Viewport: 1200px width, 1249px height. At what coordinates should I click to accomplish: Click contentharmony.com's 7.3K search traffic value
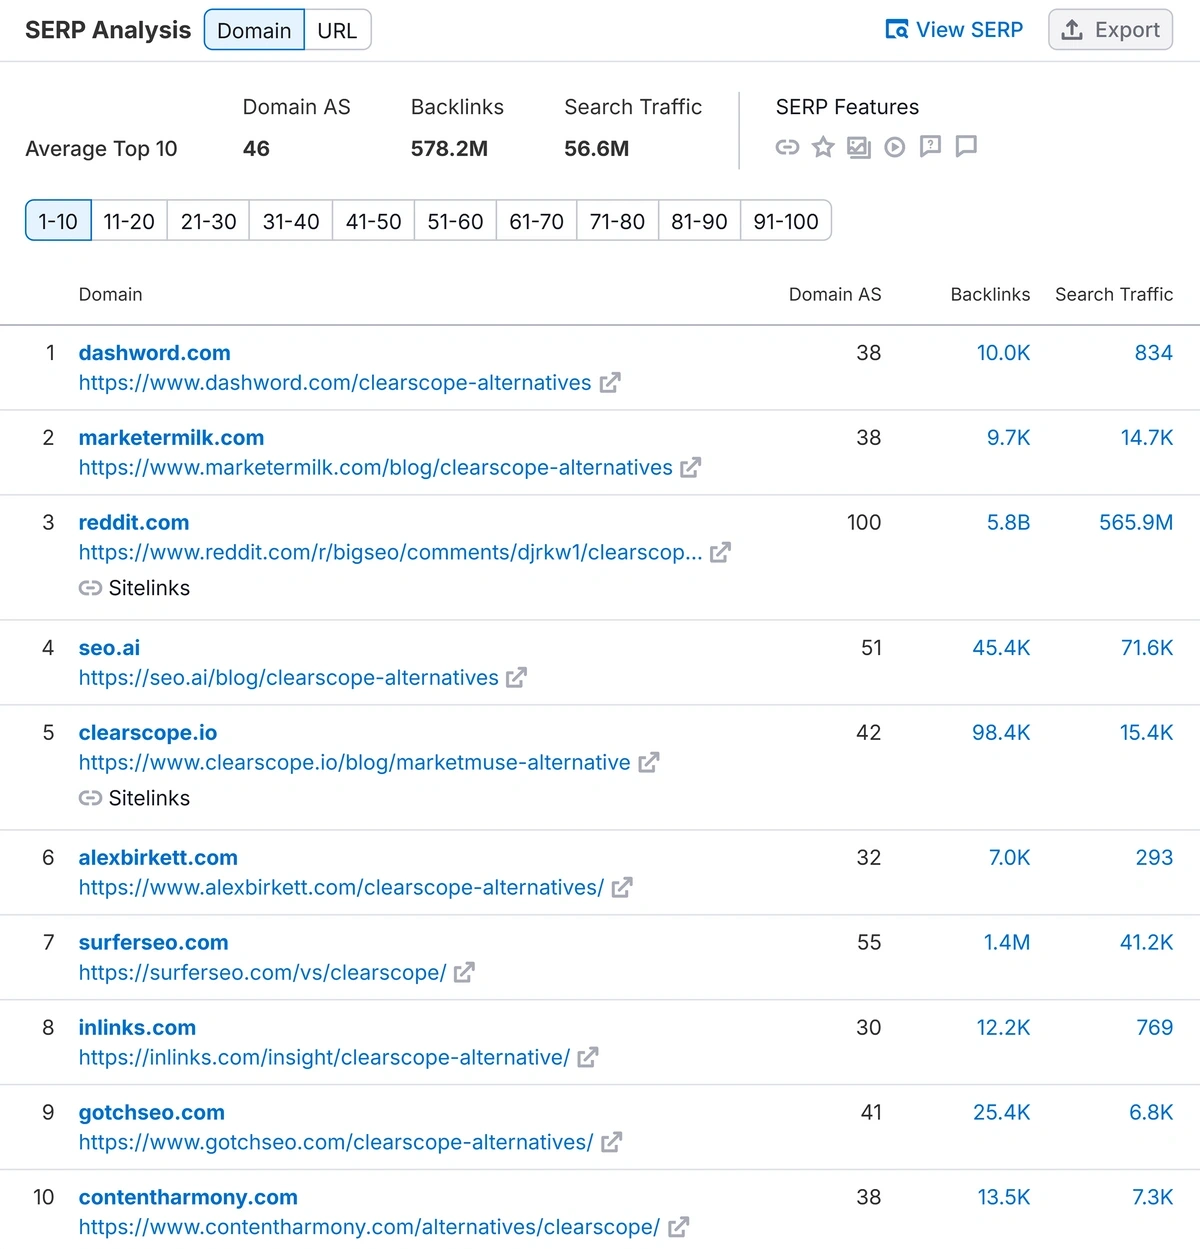point(1152,1198)
